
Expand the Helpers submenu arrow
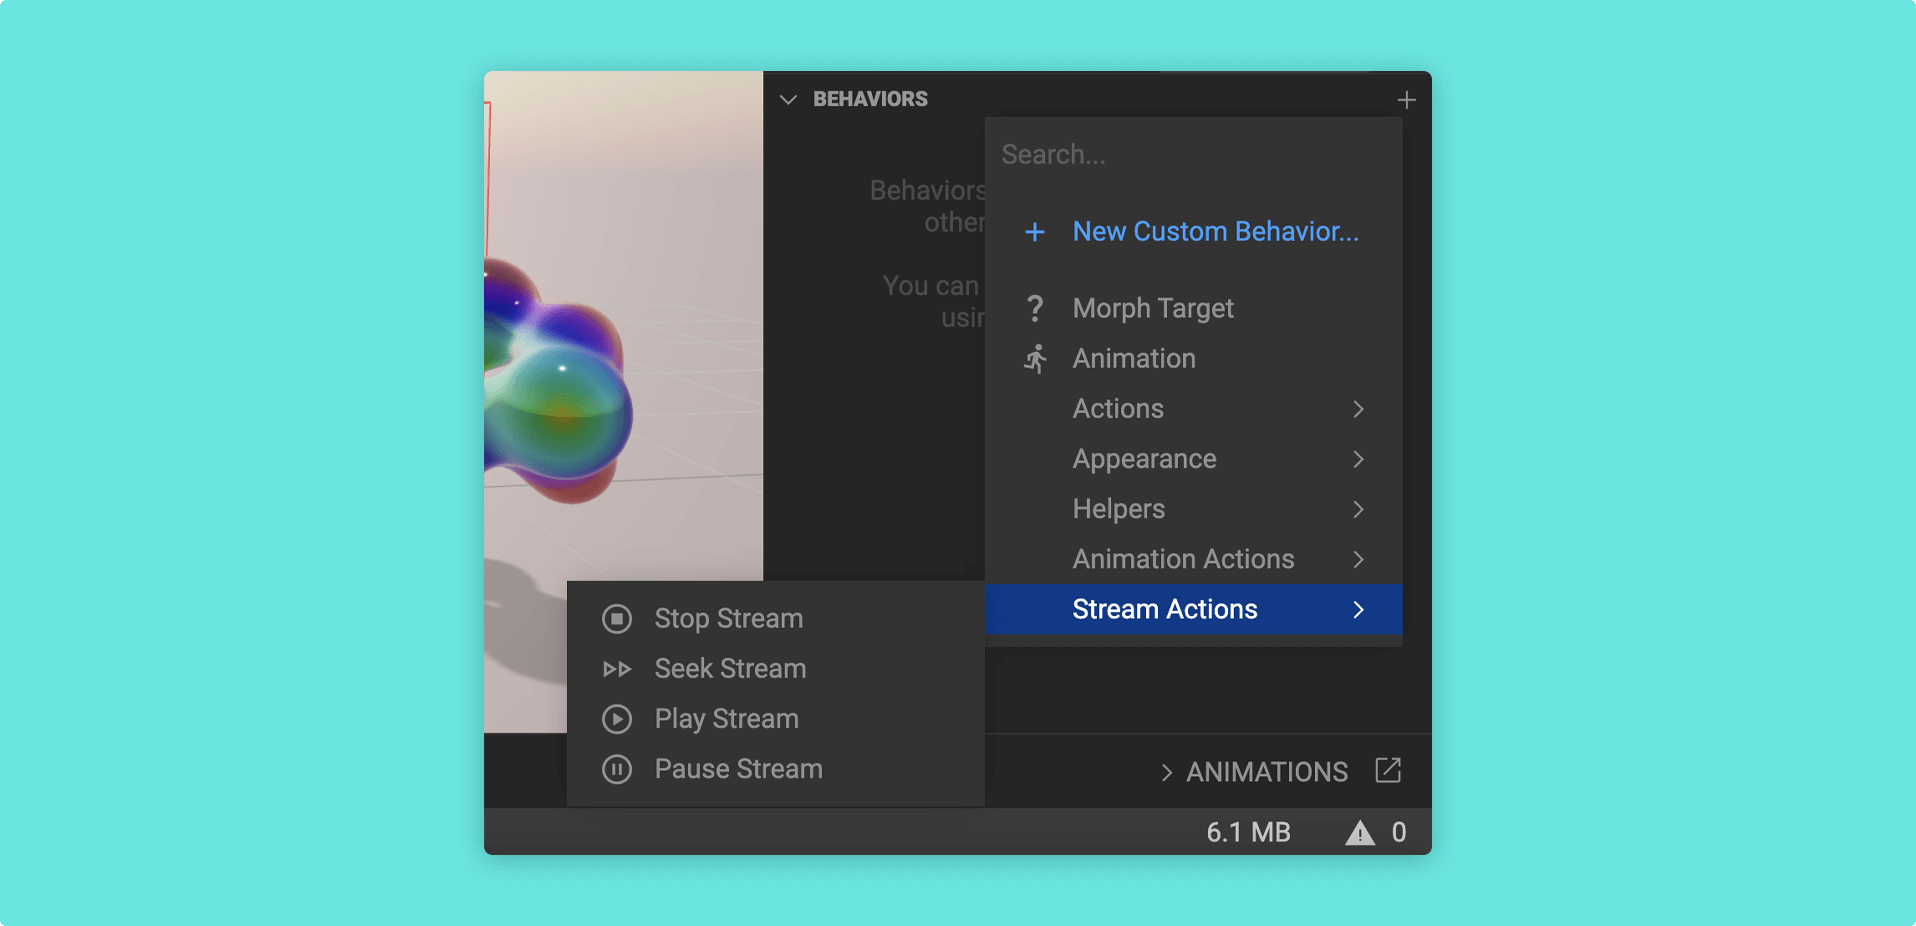pyautogui.click(x=1358, y=509)
